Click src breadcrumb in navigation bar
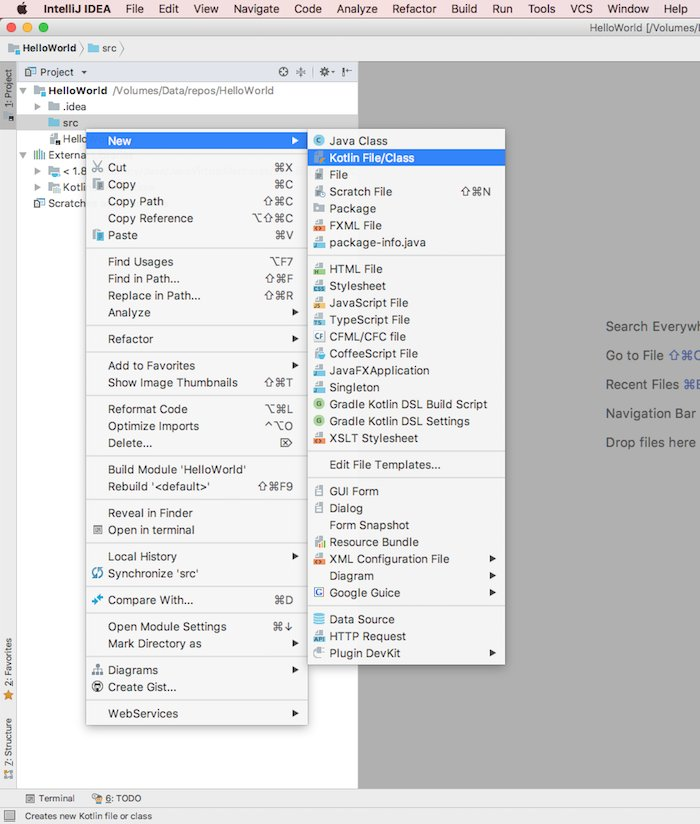The height and width of the screenshot is (824, 700). click(102, 48)
